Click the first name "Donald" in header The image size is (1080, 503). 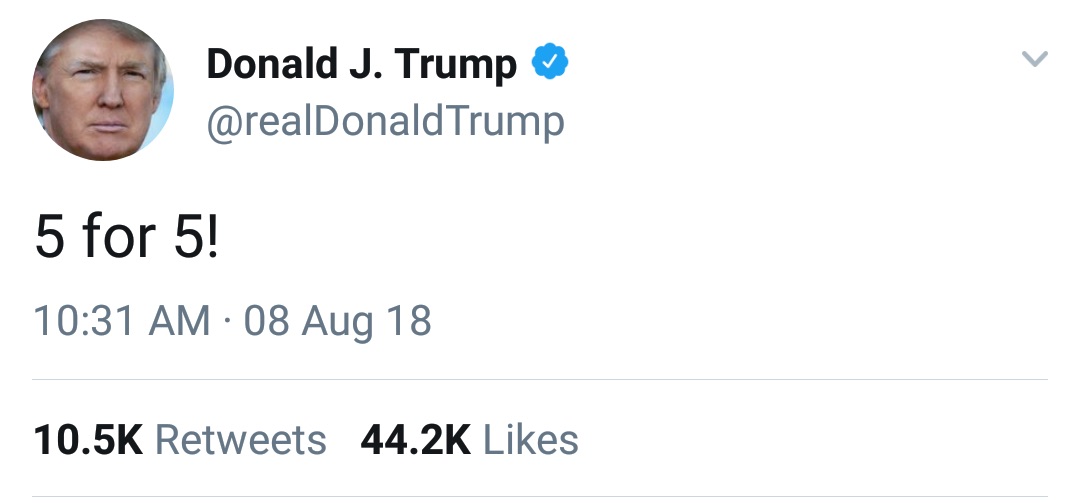(x=273, y=64)
